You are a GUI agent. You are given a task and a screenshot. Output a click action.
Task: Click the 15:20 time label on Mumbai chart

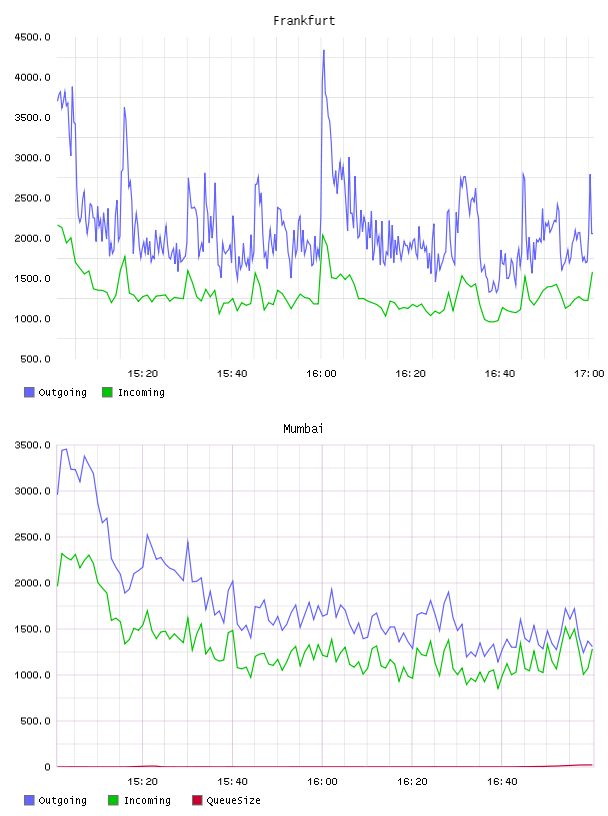click(143, 782)
